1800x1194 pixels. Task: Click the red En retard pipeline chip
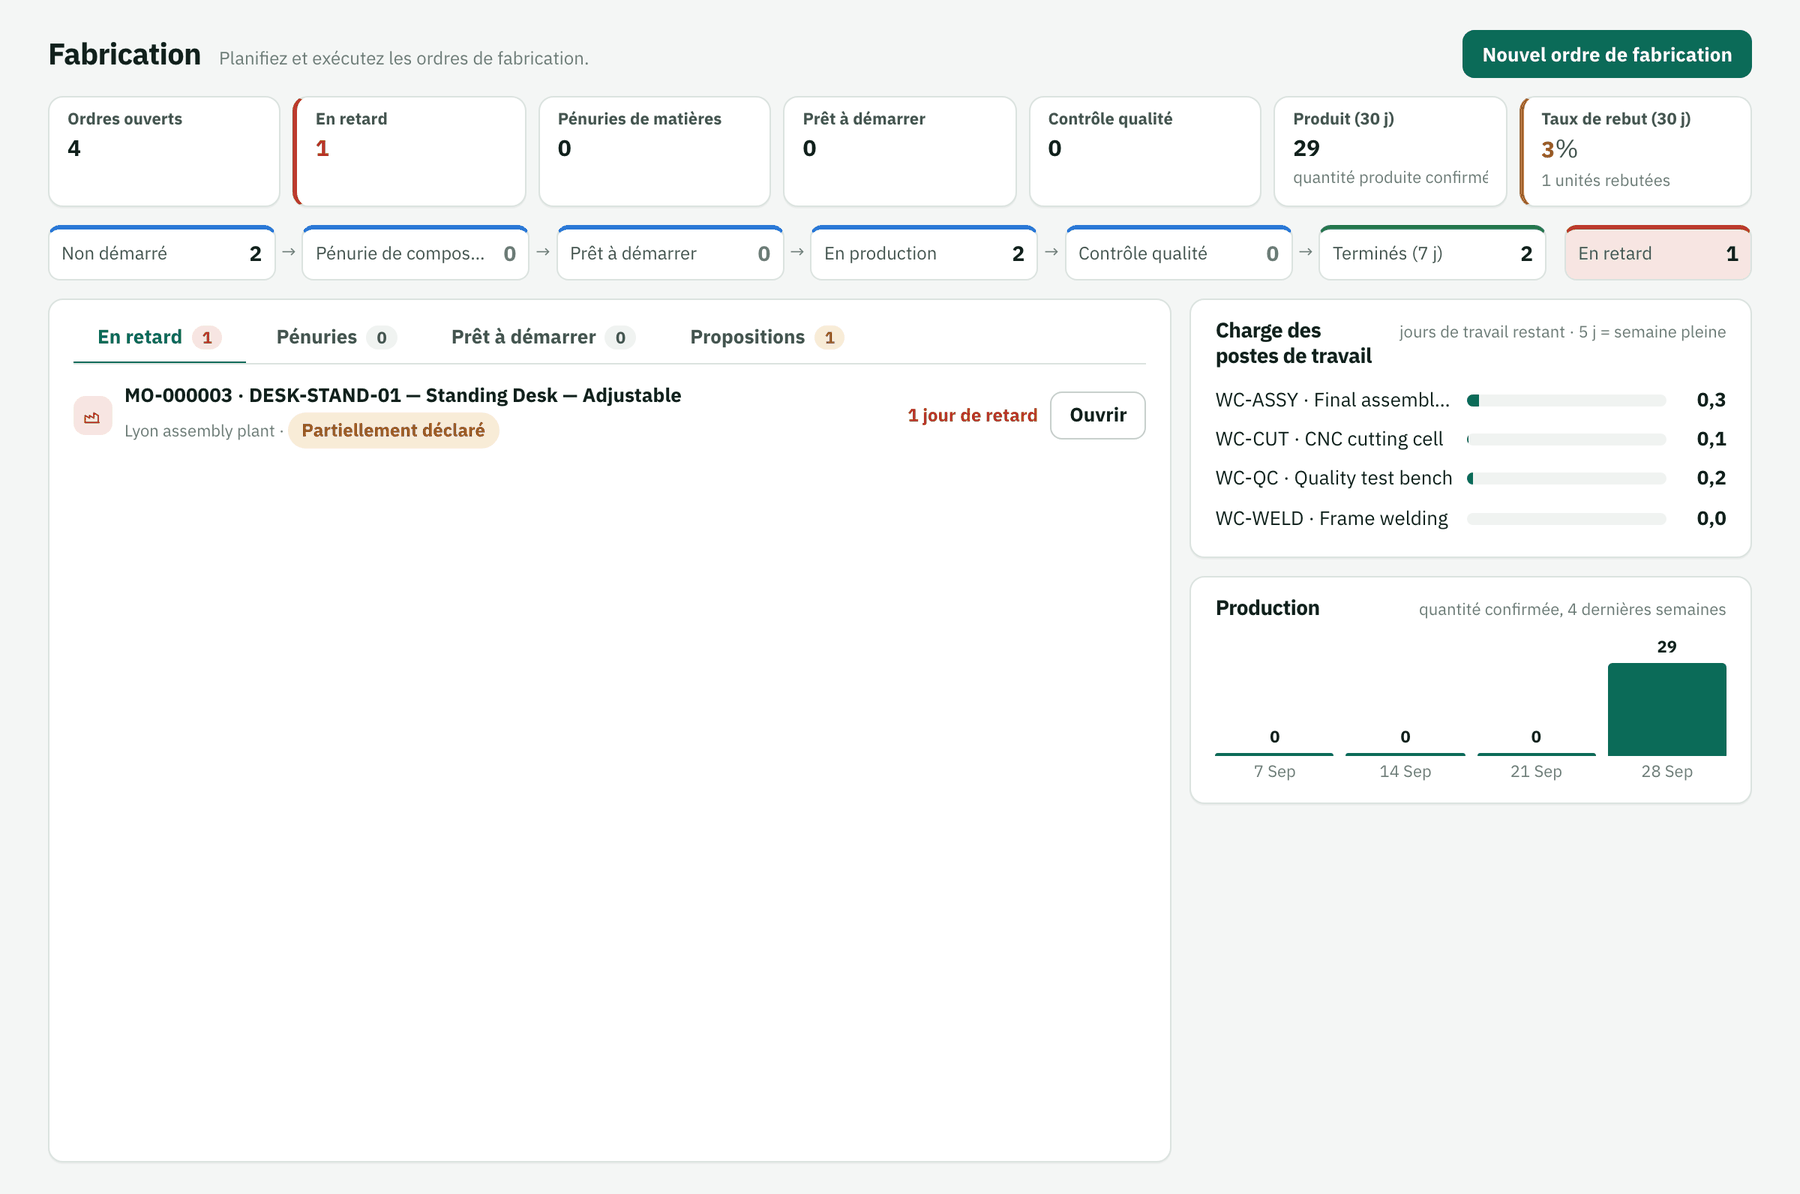[x=1657, y=253]
